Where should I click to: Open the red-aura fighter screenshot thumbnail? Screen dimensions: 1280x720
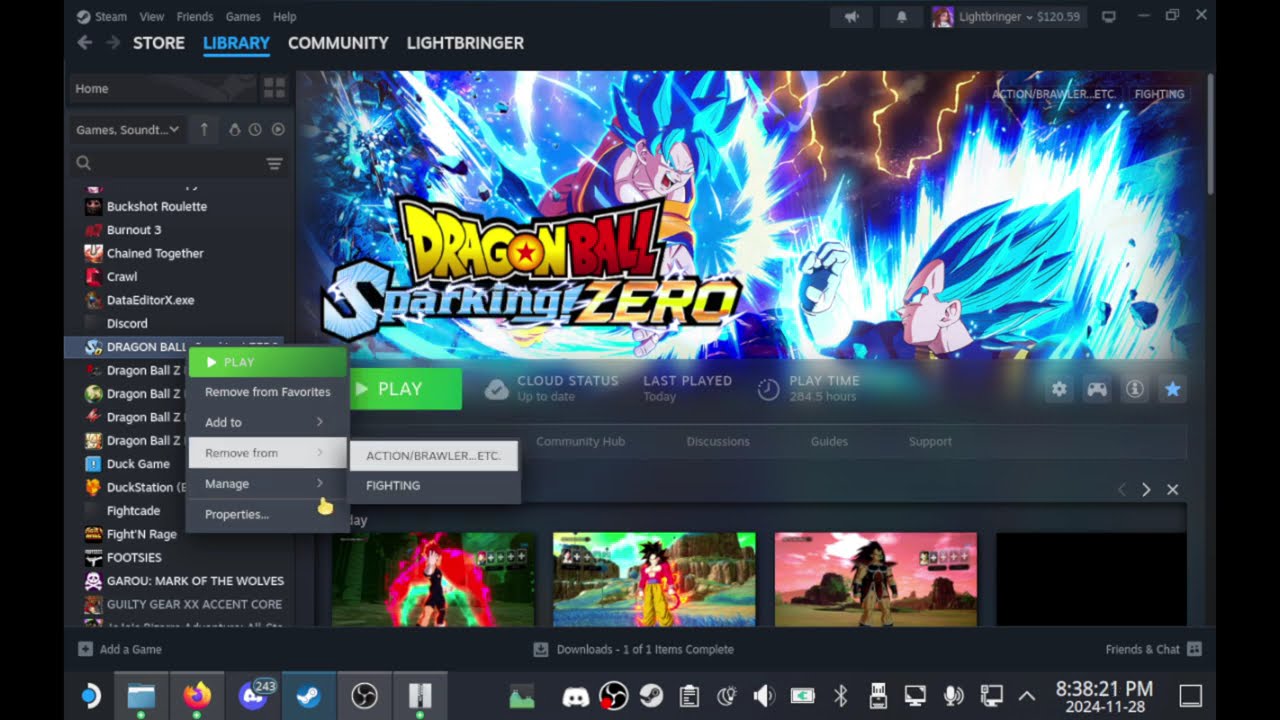point(433,579)
